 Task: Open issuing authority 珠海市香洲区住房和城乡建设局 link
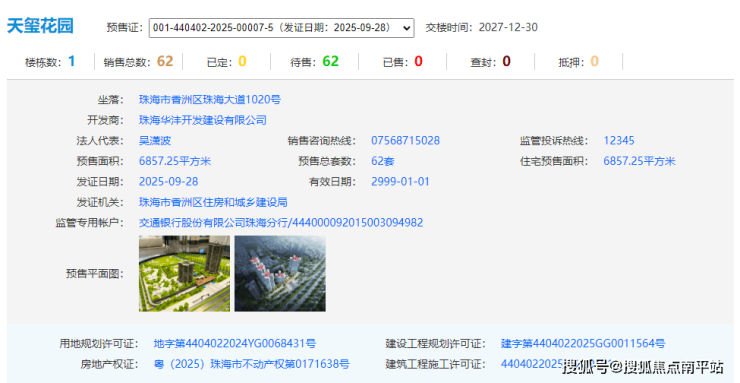(x=213, y=202)
